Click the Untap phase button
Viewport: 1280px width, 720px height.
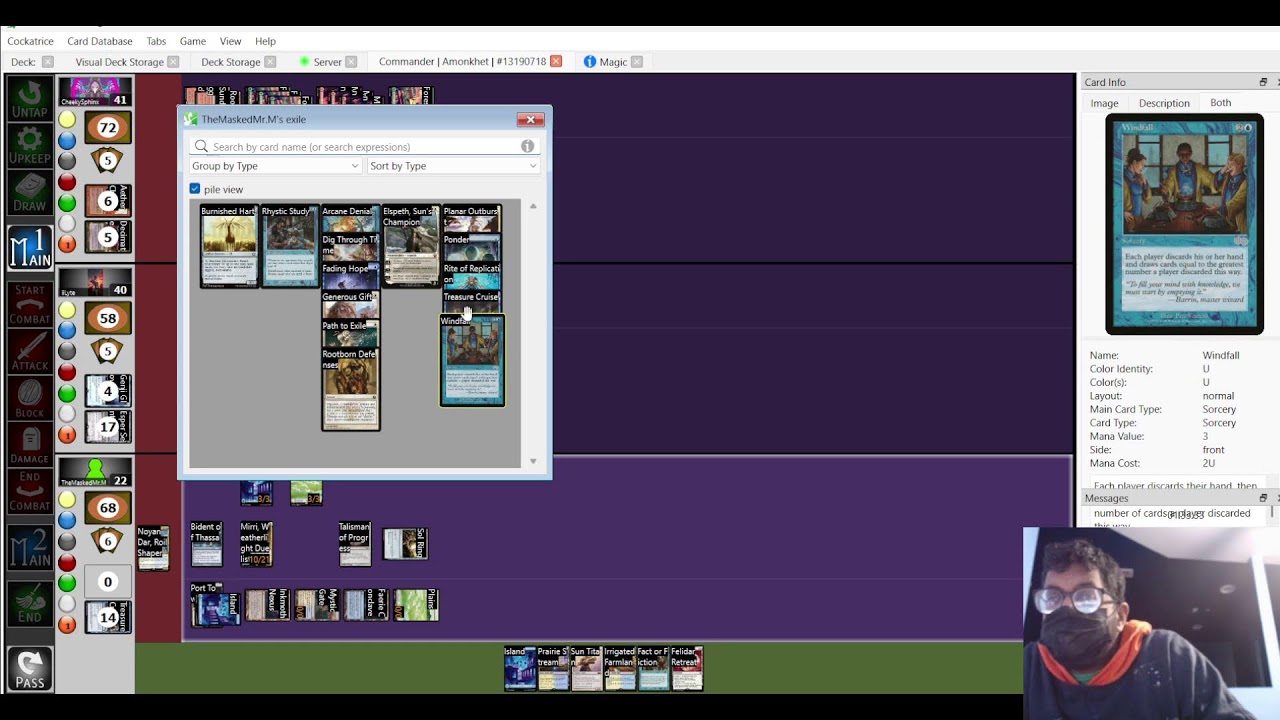click(x=30, y=100)
